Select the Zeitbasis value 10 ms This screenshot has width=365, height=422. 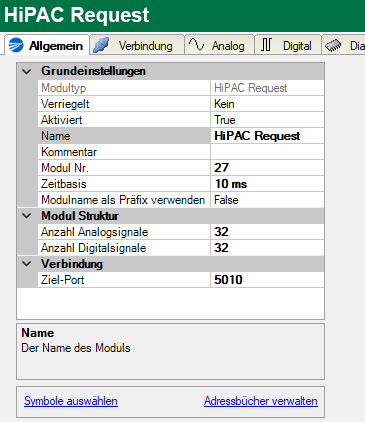click(x=267, y=184)
